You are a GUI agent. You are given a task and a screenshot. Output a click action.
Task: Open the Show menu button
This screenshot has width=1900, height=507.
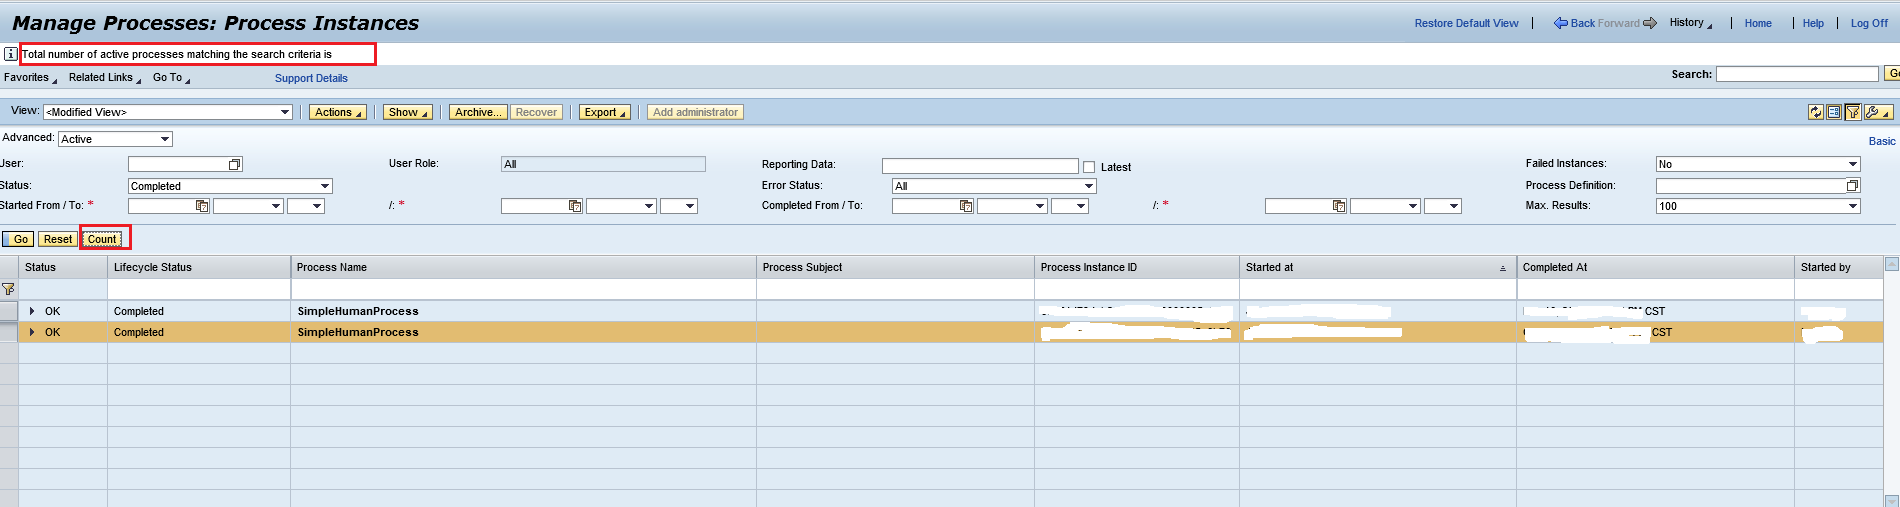pos(408,112)
